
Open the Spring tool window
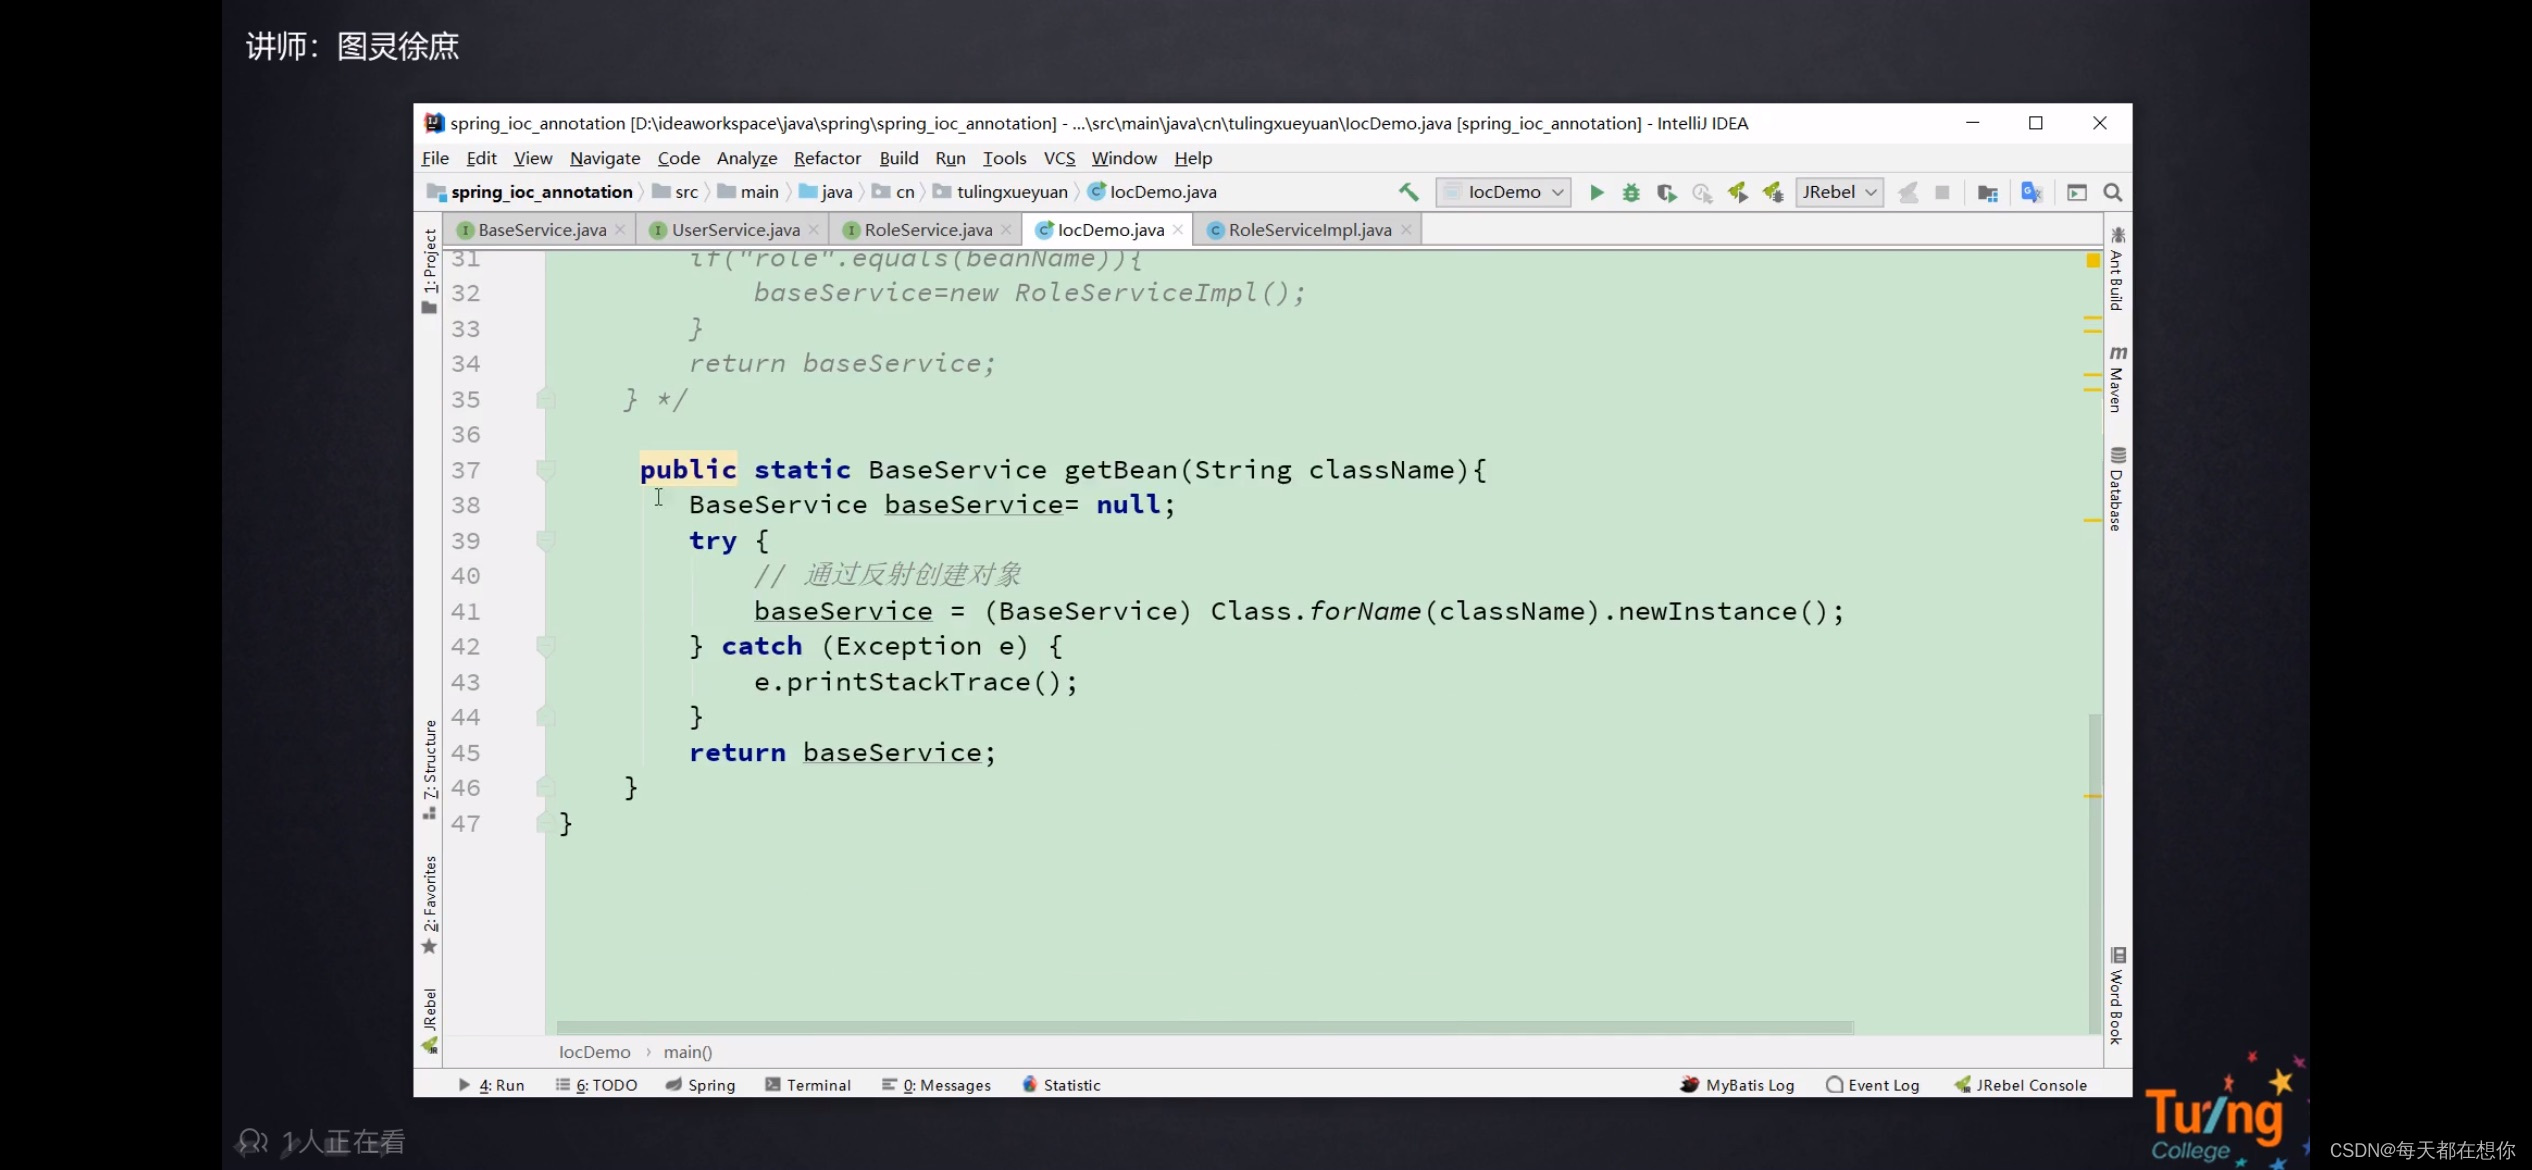(x=701, y=1085)
